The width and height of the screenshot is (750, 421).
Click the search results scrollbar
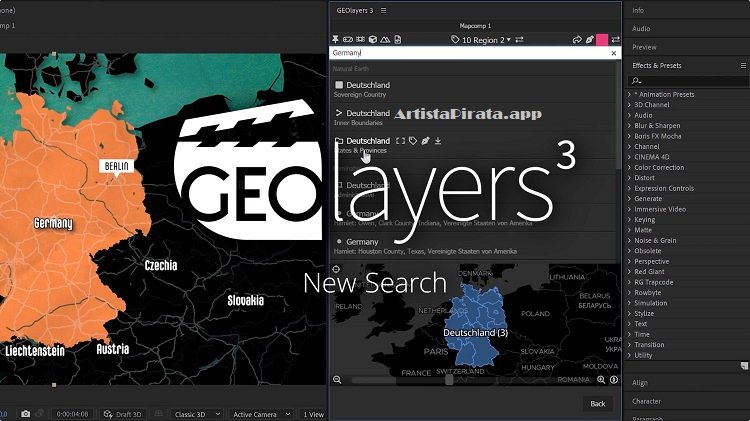618,115
